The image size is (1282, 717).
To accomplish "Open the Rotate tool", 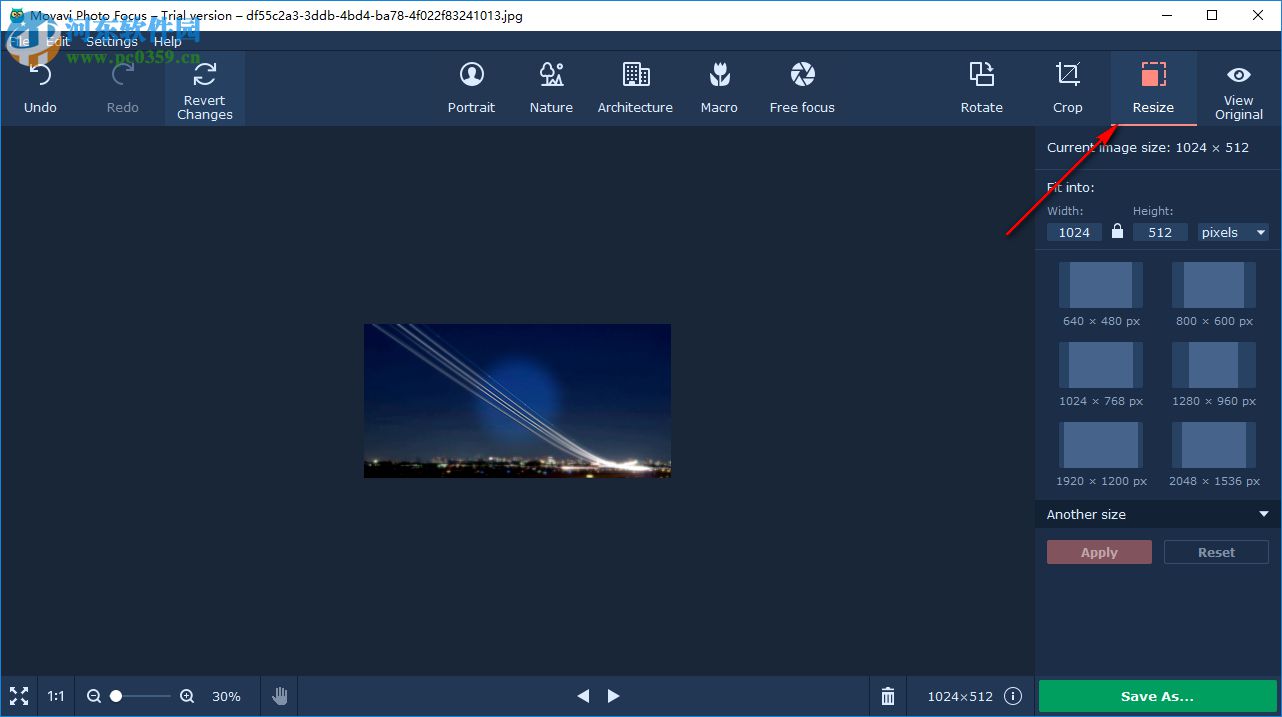I will tap(981, 88).
